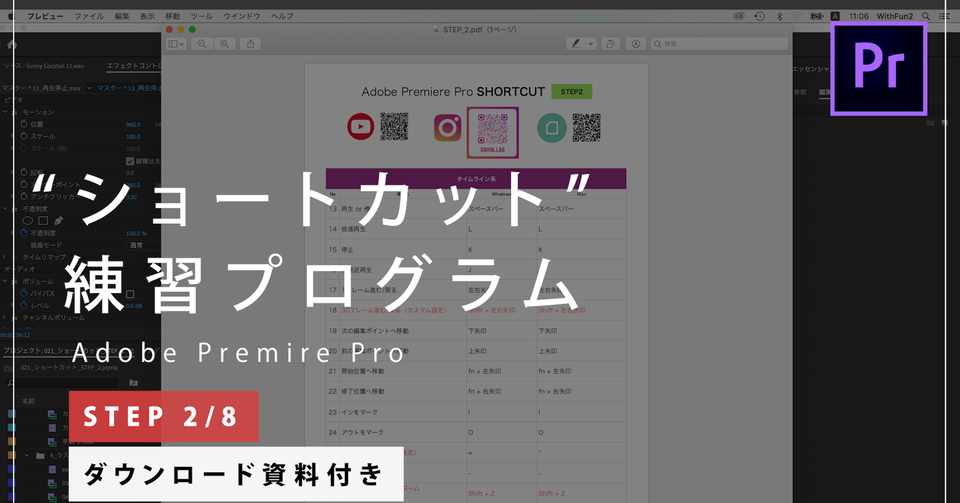
Task: Expand the folder in the project panel
Action: click(28, 455)
